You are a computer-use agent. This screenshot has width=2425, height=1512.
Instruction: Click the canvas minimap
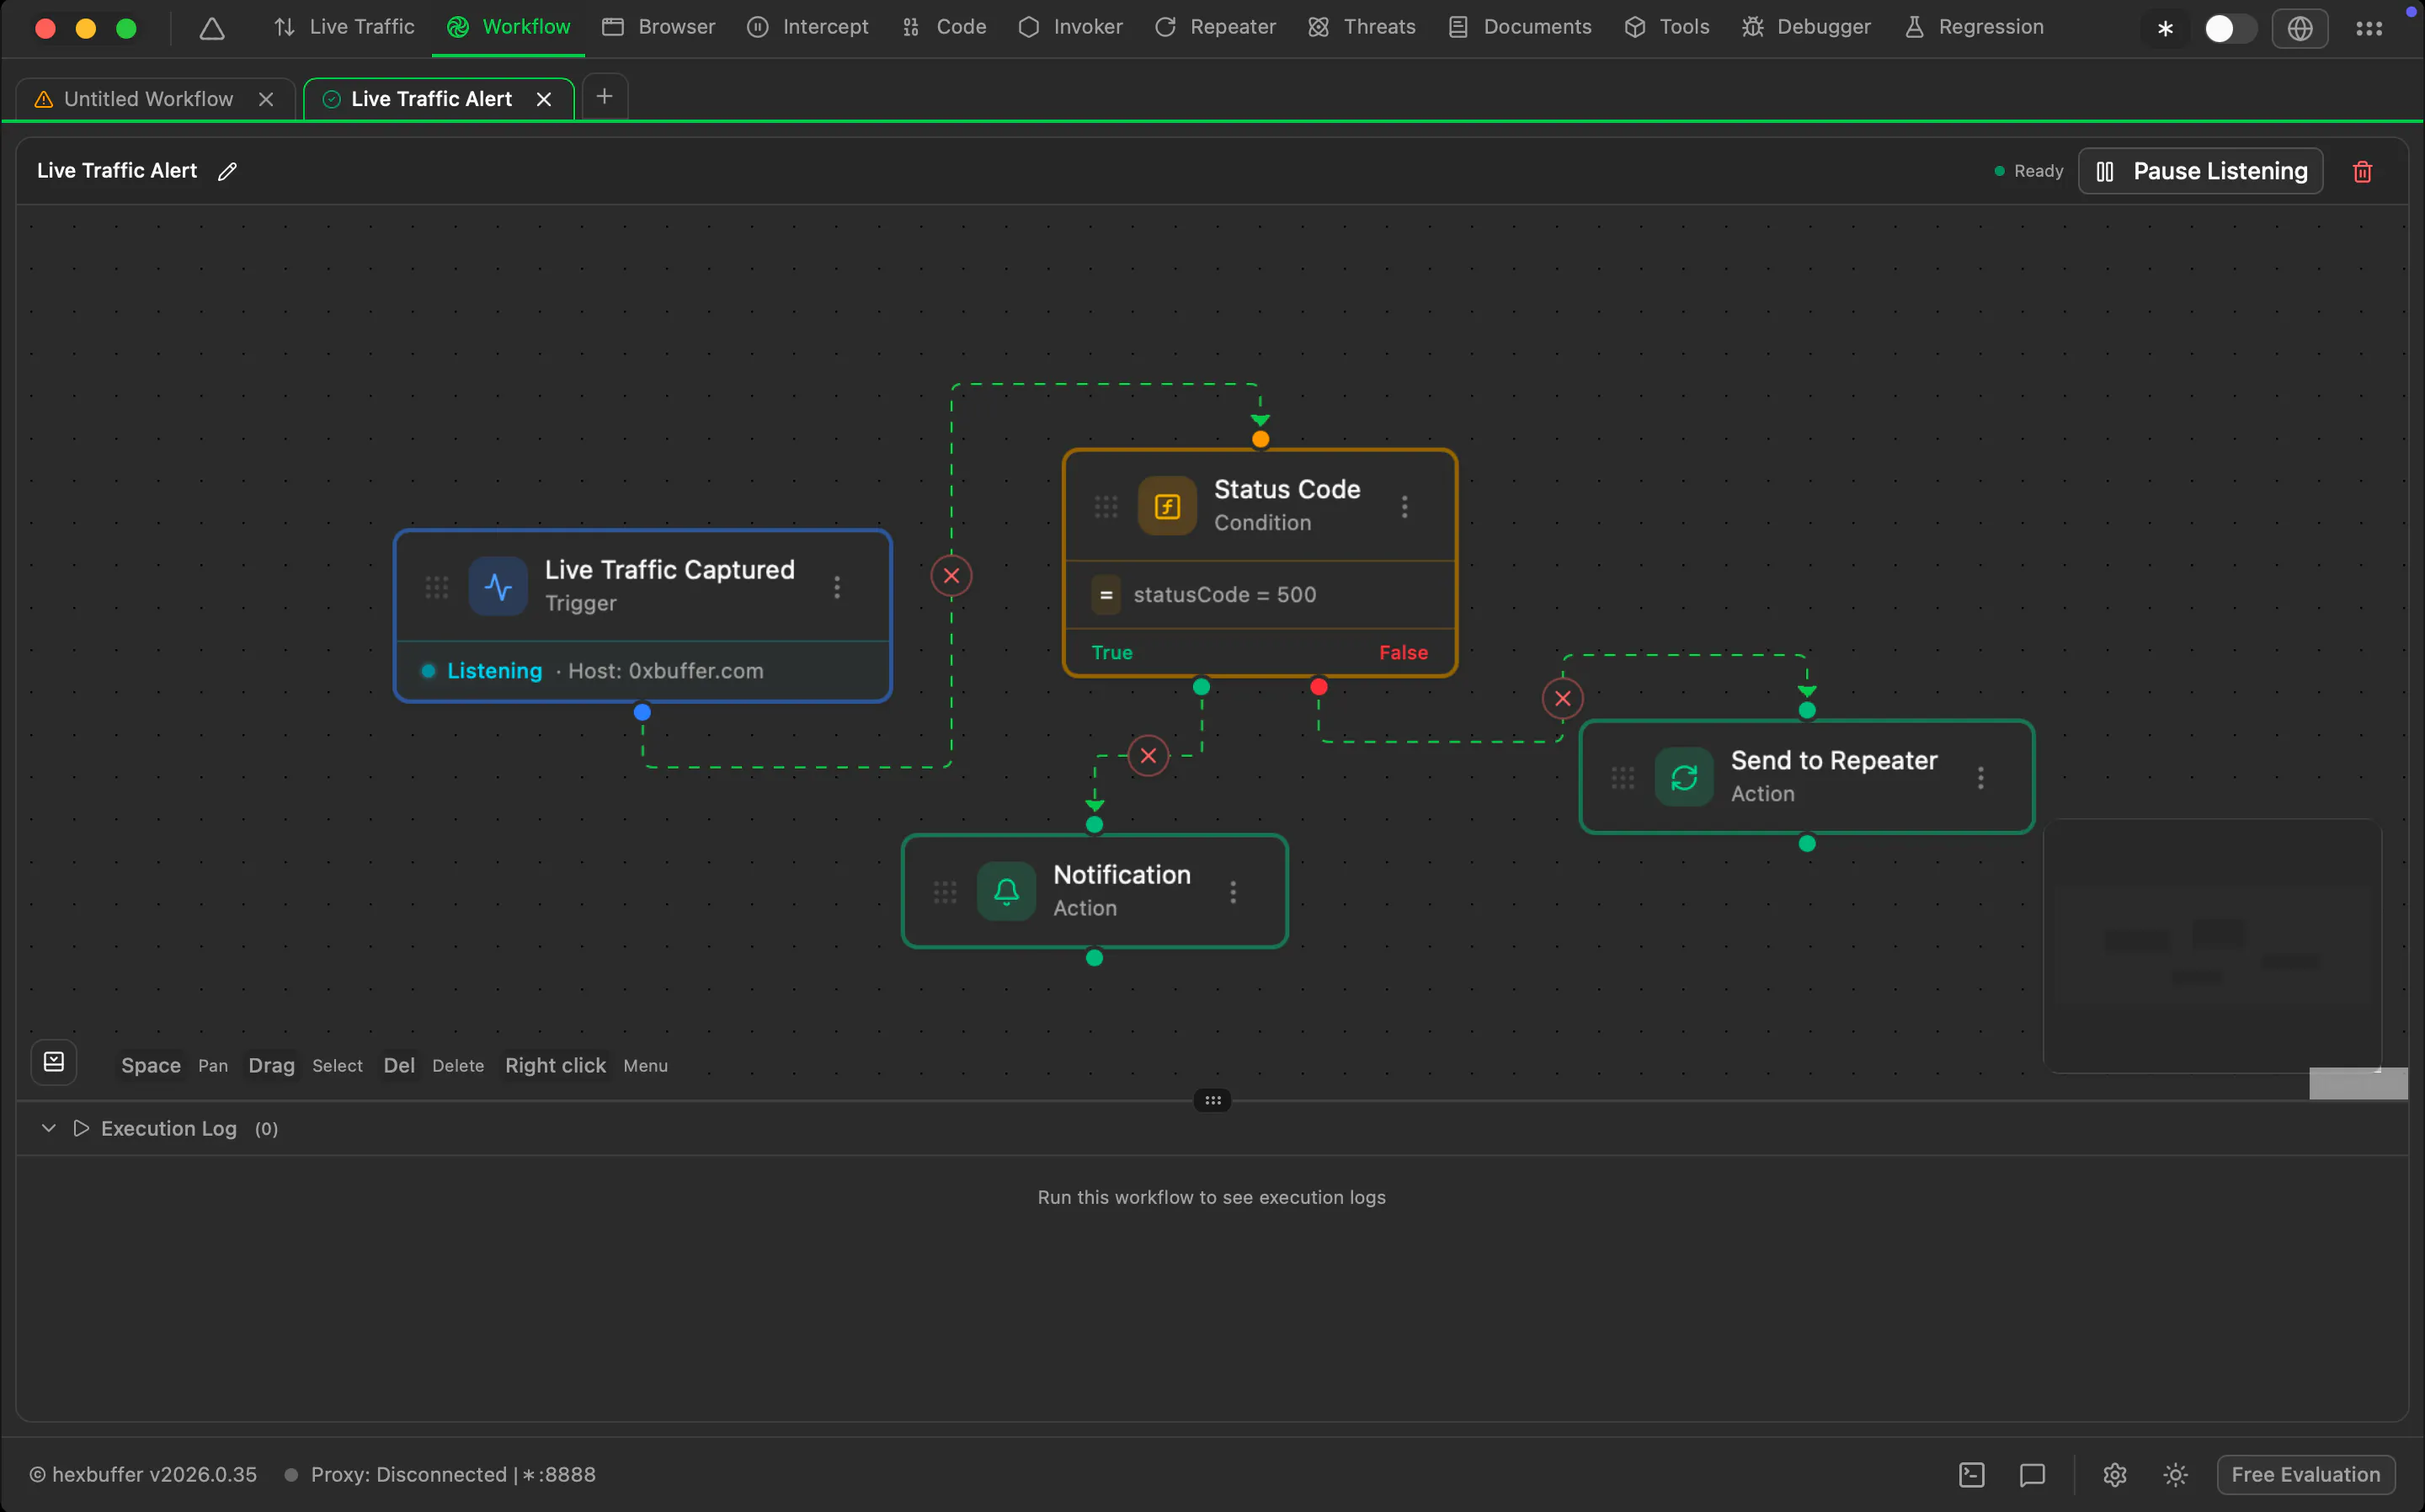(x=2211, y=945)
